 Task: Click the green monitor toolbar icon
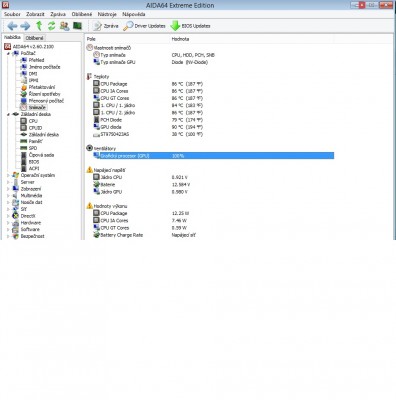(x=77, y=26)
